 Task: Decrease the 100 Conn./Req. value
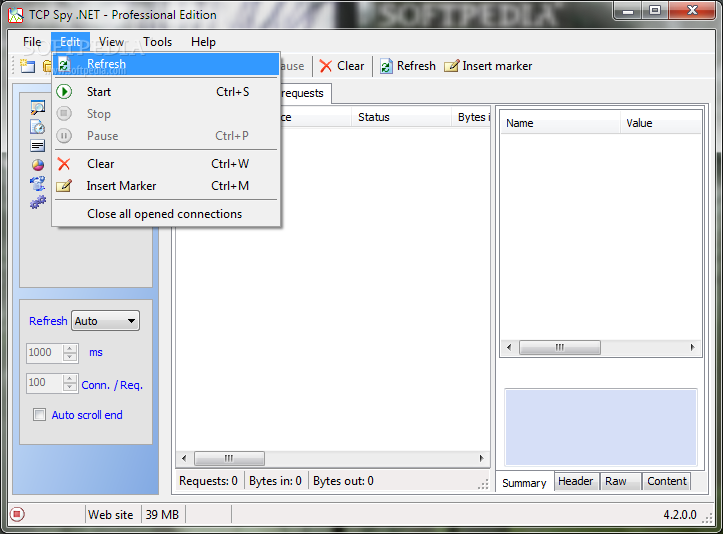[70, 387]
